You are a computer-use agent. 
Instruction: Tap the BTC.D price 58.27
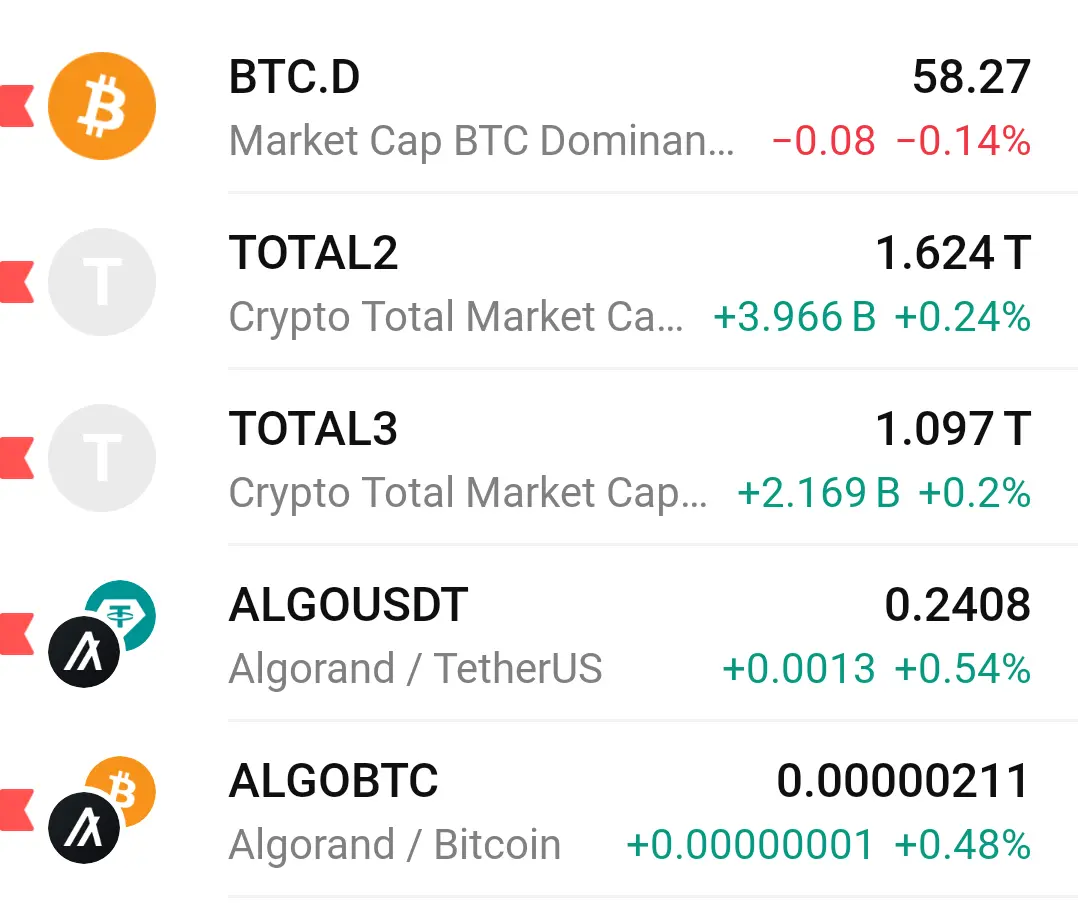click(x=971, y=76)
